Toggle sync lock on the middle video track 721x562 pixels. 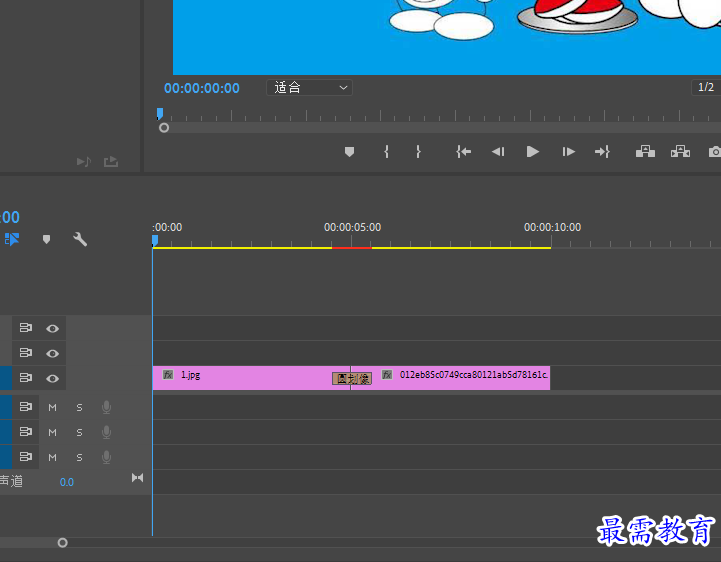pos(26,353)
